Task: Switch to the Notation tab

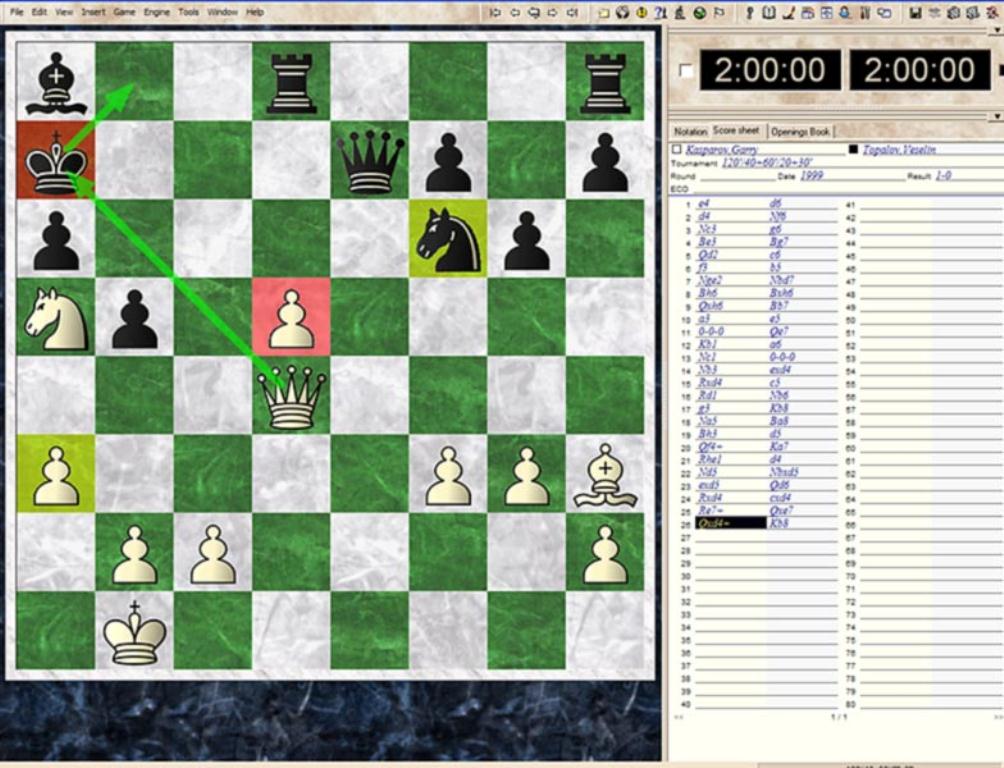Action: click(x=690, y=131)
